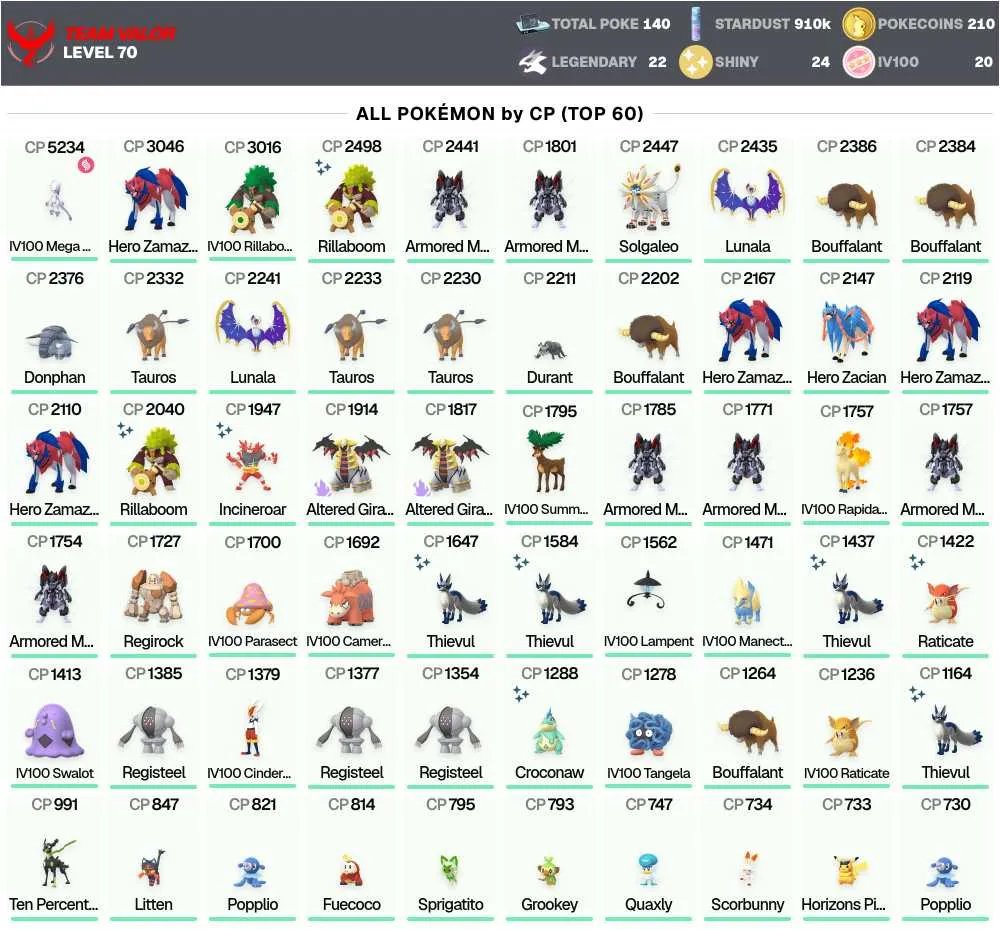This screenshot has height=930, width=1000.
Task: Tap the Quaxly sprite
Action: click(x=648, y=869)
